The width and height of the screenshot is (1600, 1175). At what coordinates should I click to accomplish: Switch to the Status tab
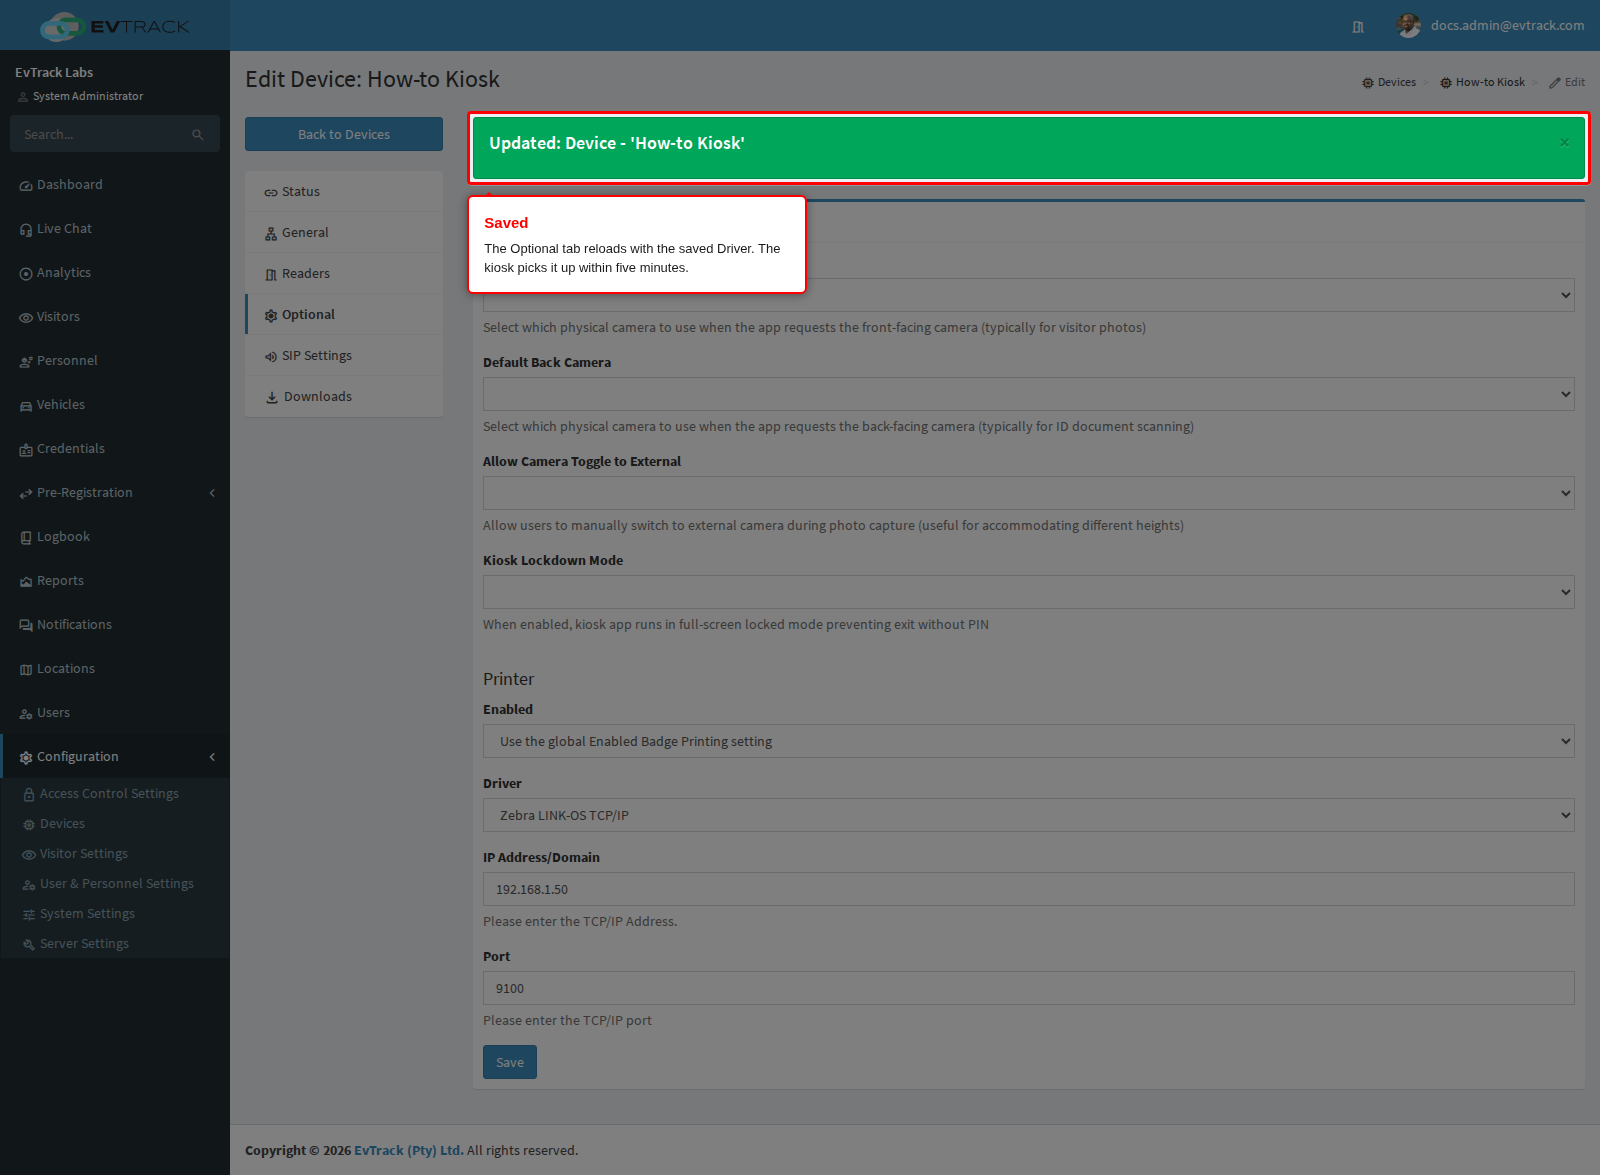[x=344, y=192]
